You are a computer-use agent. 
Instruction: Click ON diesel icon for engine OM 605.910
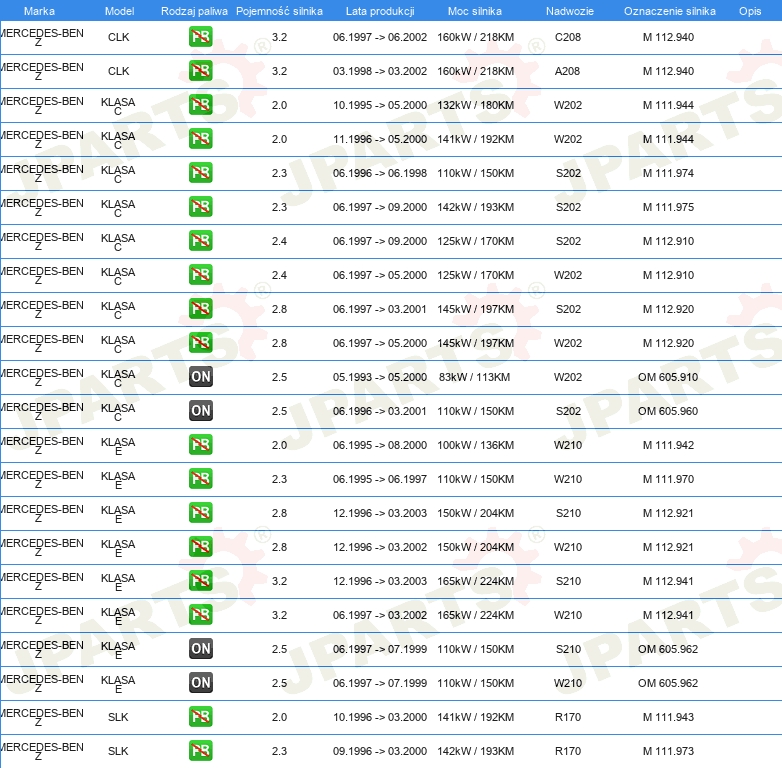coord(200,377)
